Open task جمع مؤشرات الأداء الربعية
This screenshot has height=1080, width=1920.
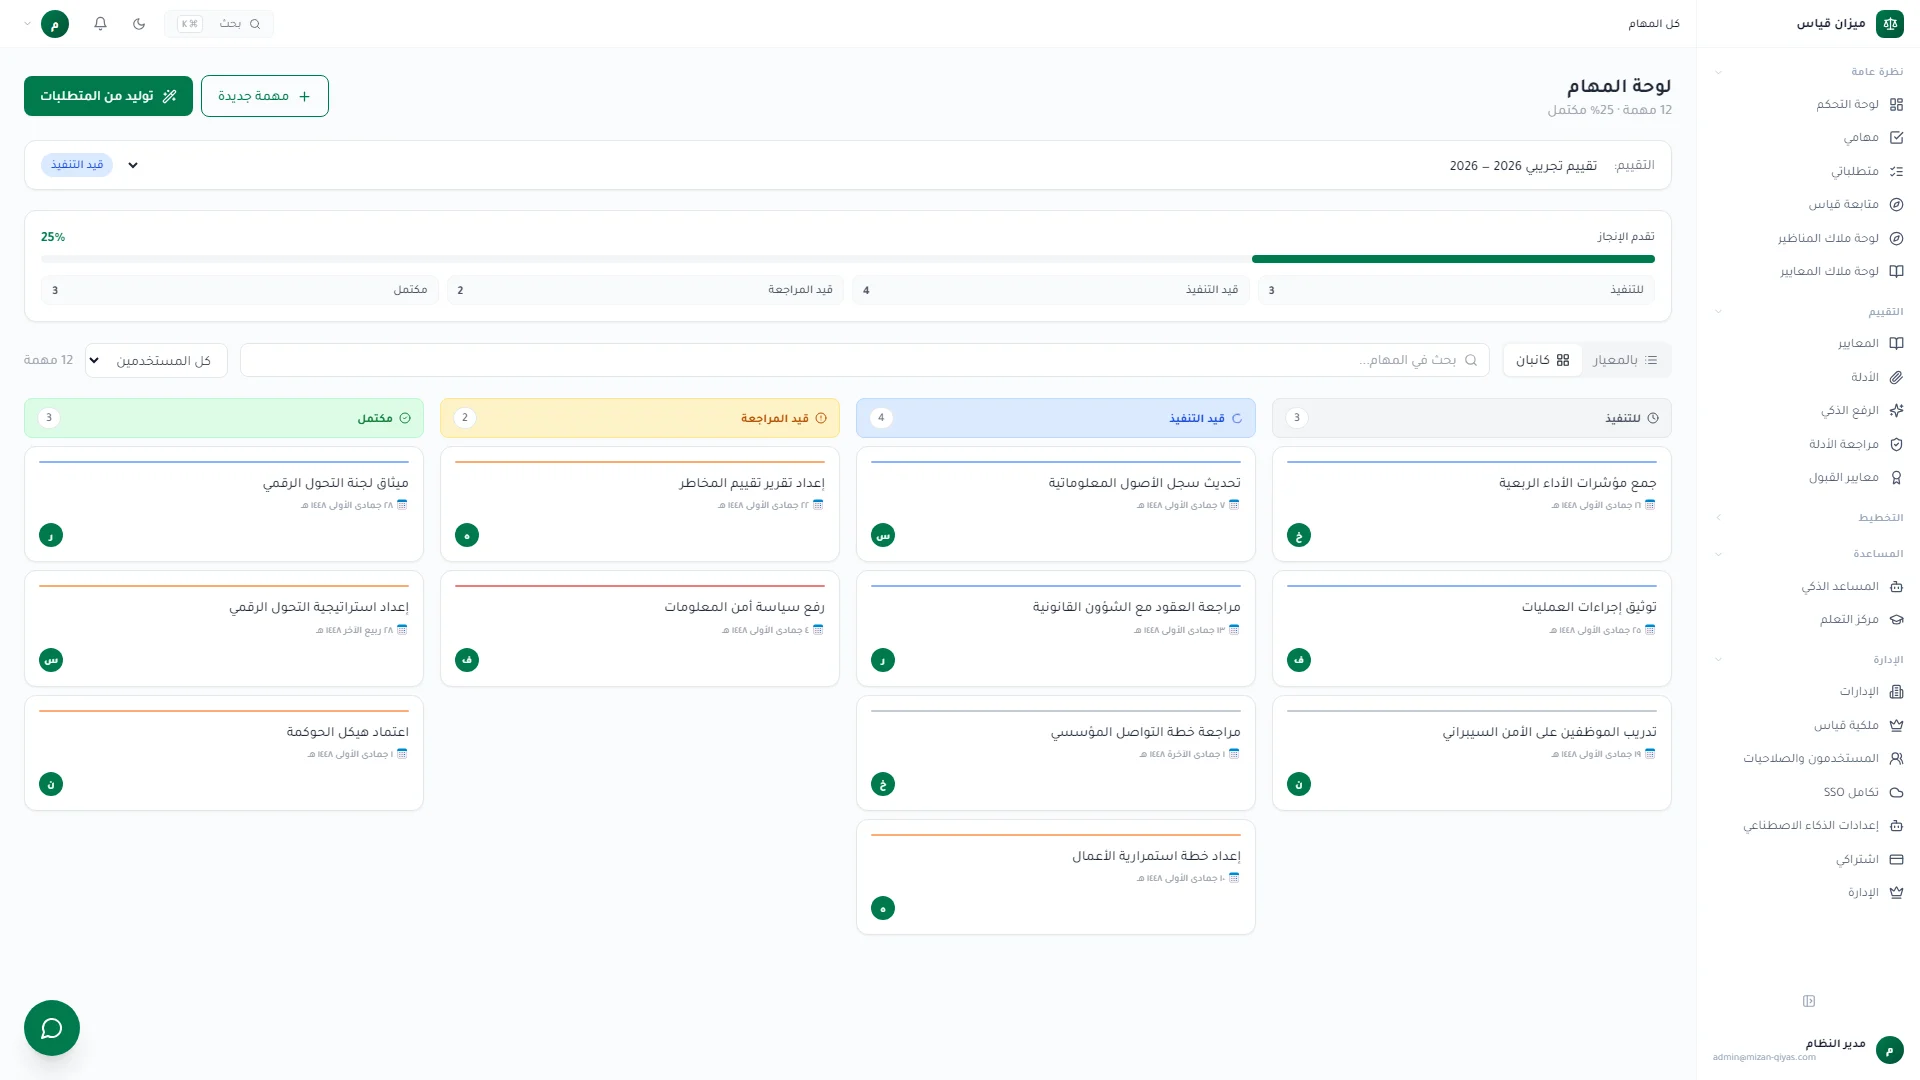pyautogui.click(x=1472, y=504)
